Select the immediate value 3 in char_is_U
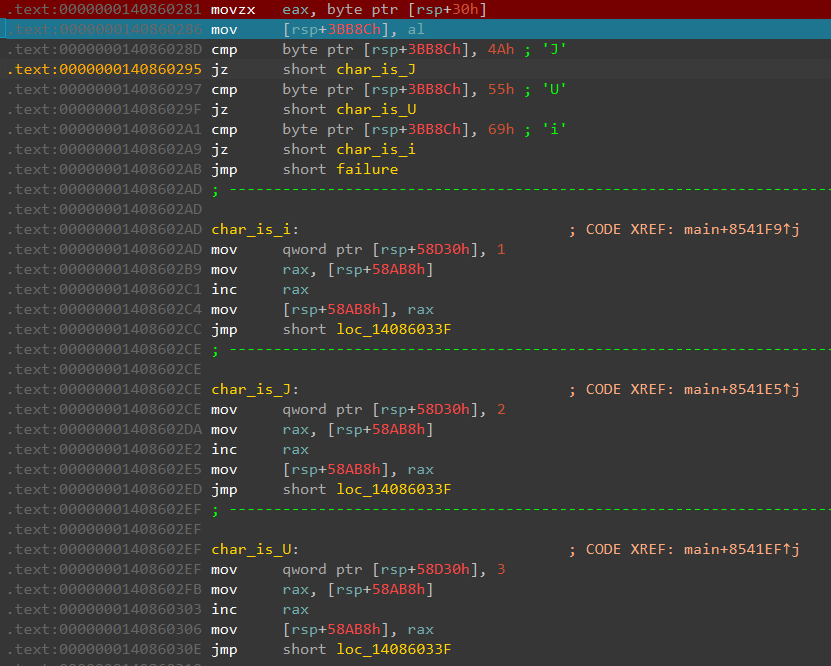The width and height of the screenshot is (831, 666). (x=501, y=569)
